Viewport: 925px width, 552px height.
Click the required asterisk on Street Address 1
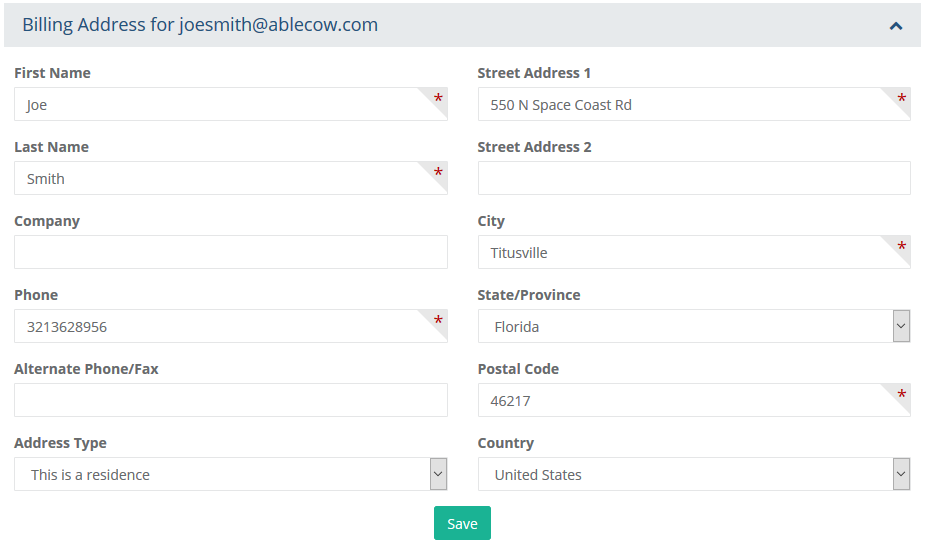[901, 98]
